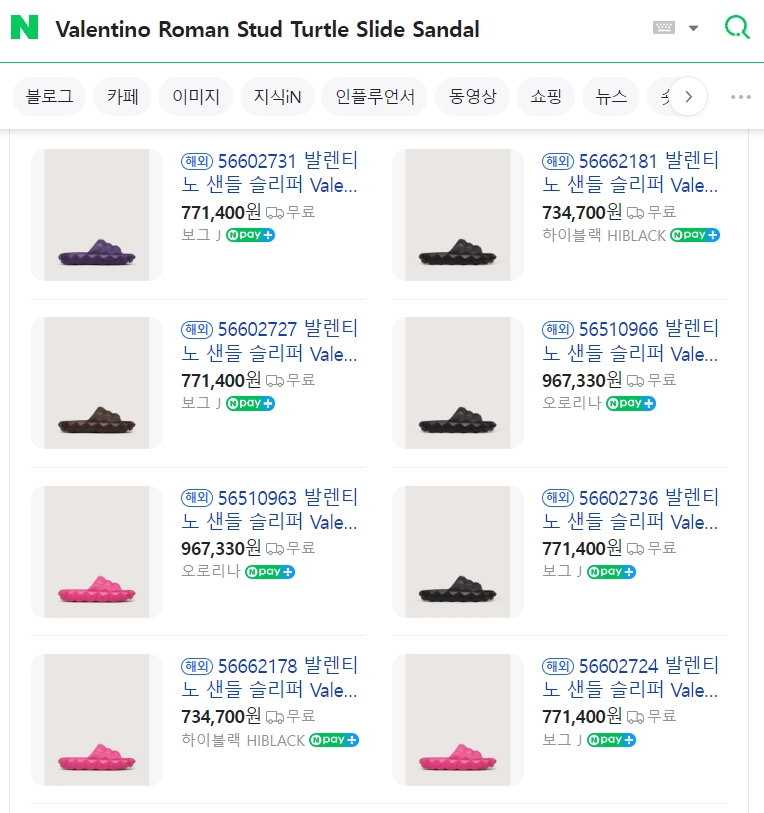Open the purple slide sandal thumbnail
The height and width of the screenshot is (813, 764).
(x=97, y=215)
